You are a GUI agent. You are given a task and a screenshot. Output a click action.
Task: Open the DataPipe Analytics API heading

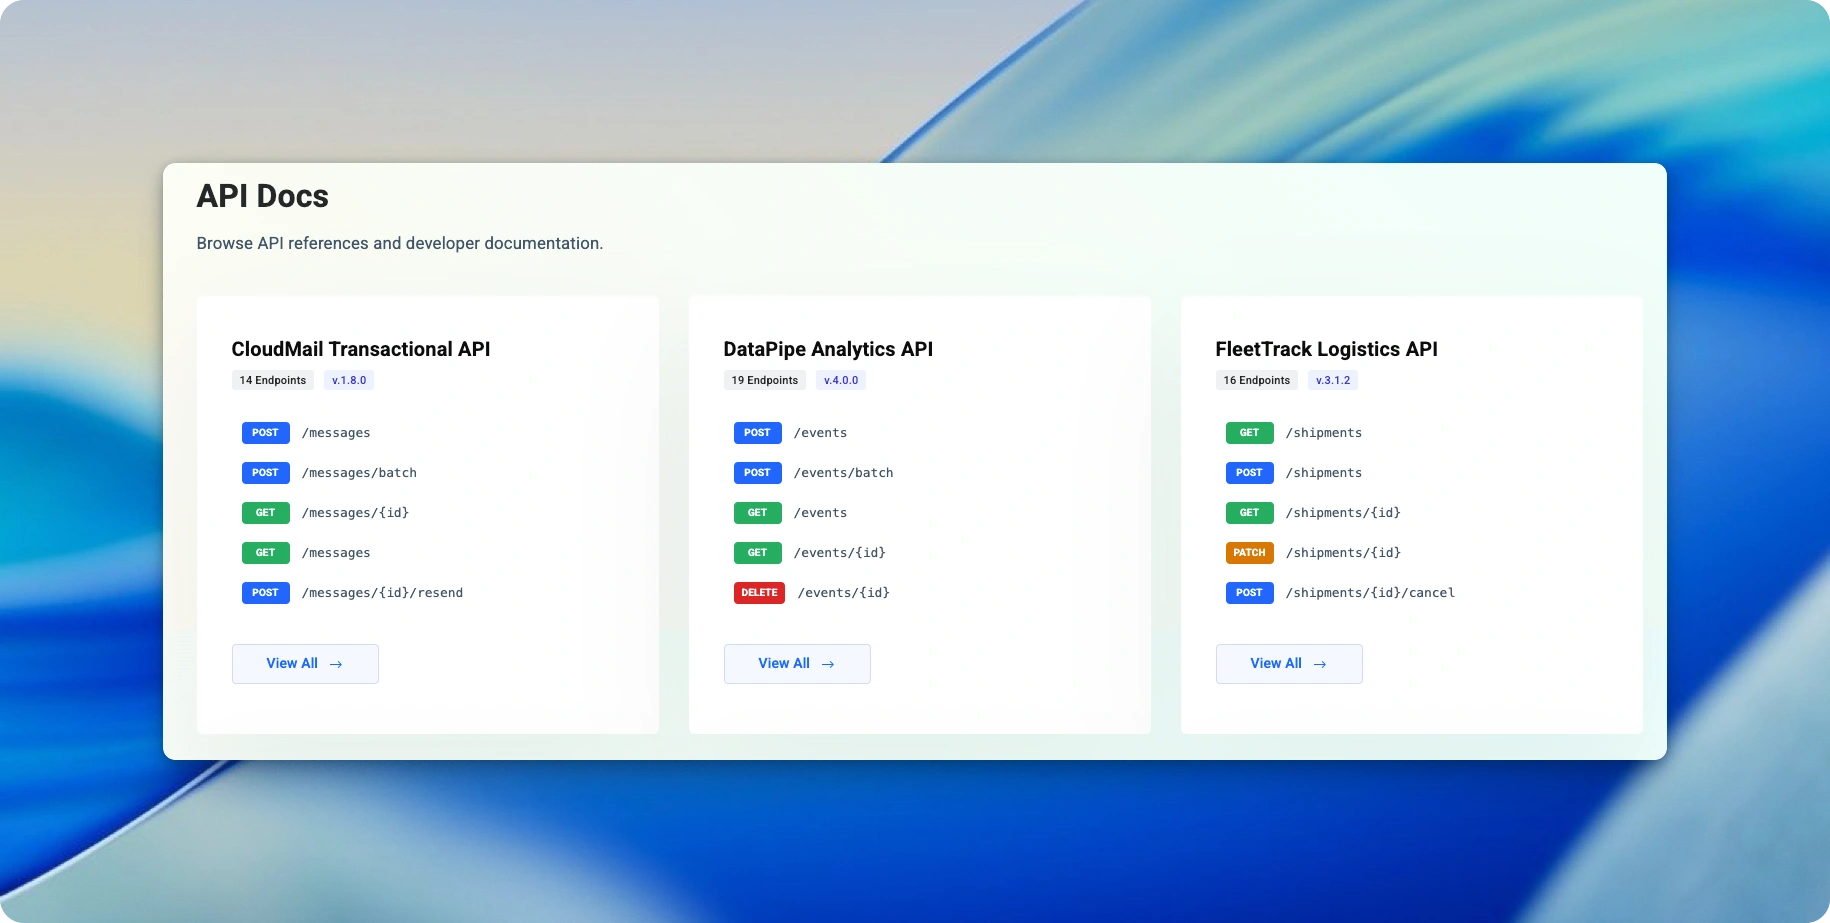pos(828,349)
